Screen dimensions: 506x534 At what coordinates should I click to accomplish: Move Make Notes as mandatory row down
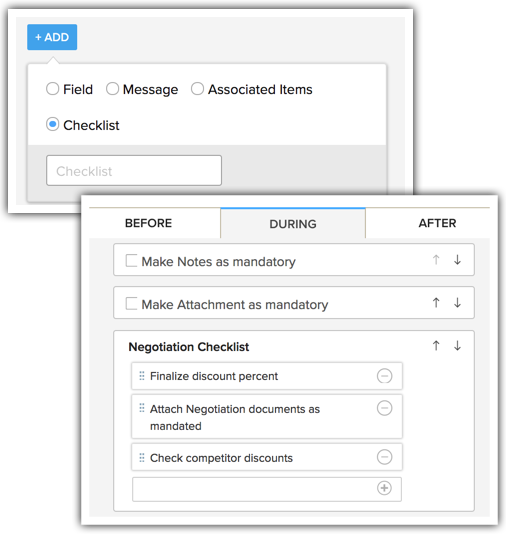pyautogui.click(x=457, y=260)
